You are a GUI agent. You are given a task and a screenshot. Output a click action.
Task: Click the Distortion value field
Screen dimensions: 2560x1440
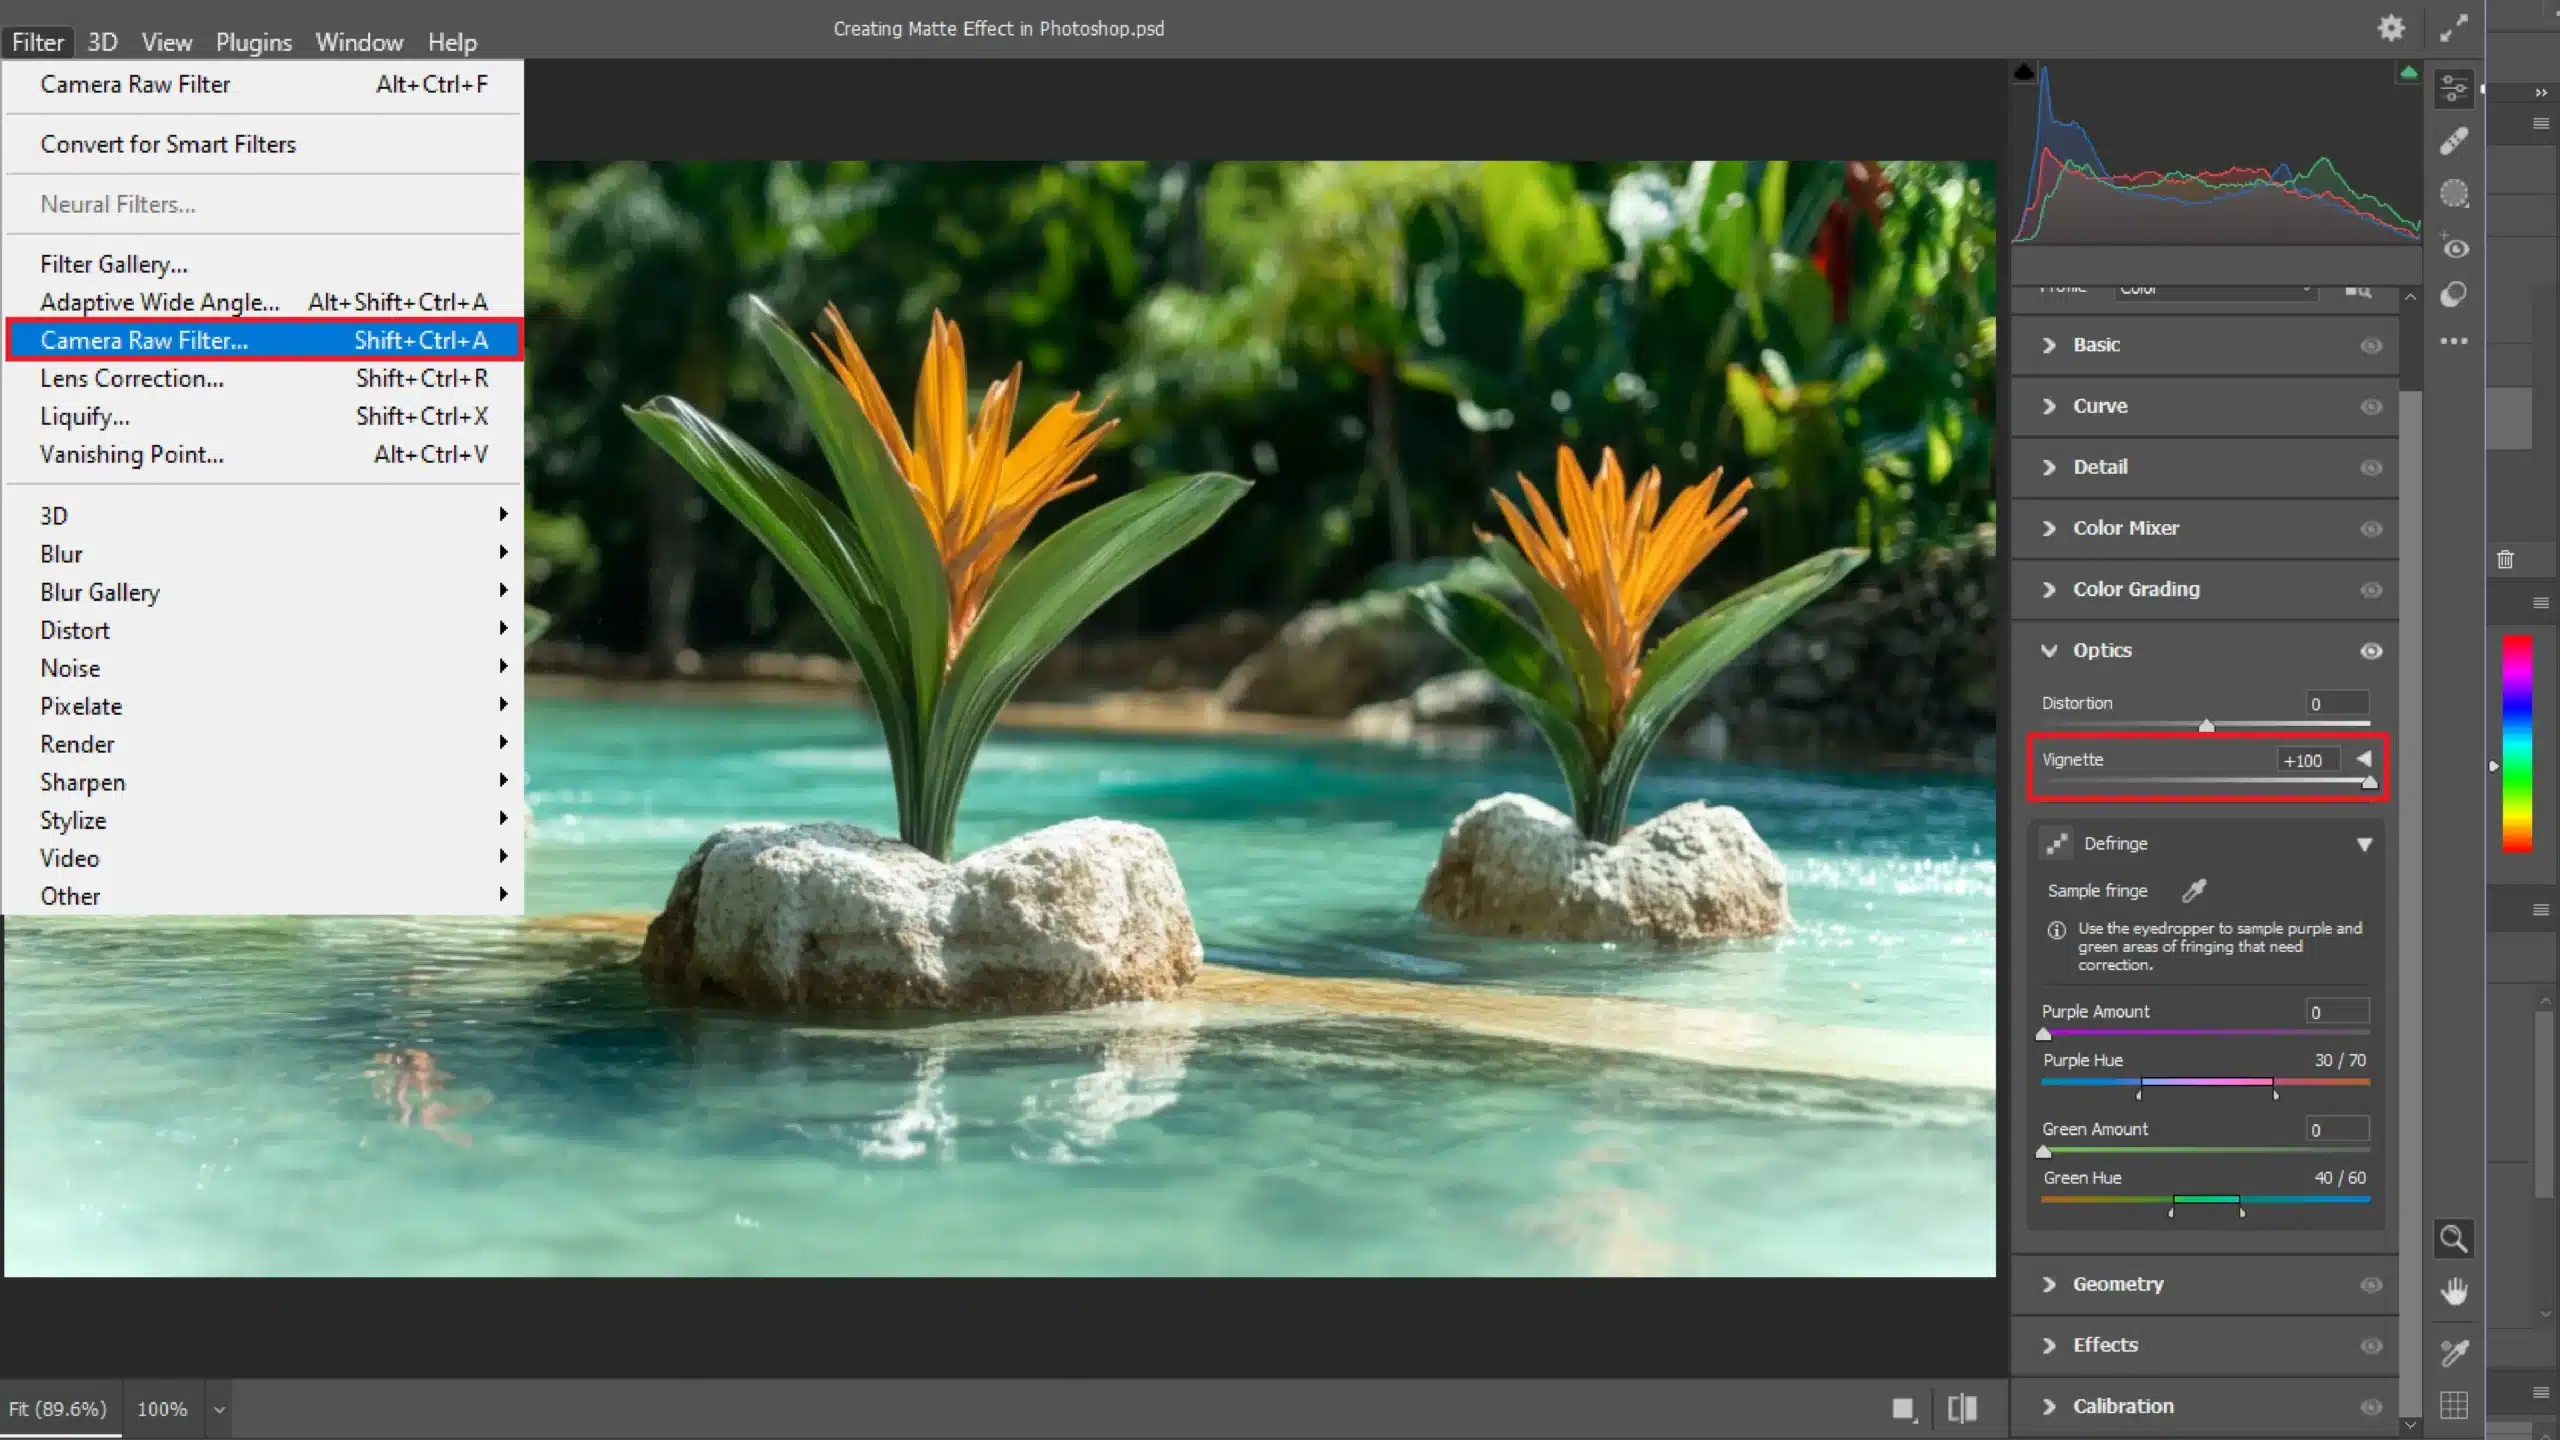(2338, 703)
